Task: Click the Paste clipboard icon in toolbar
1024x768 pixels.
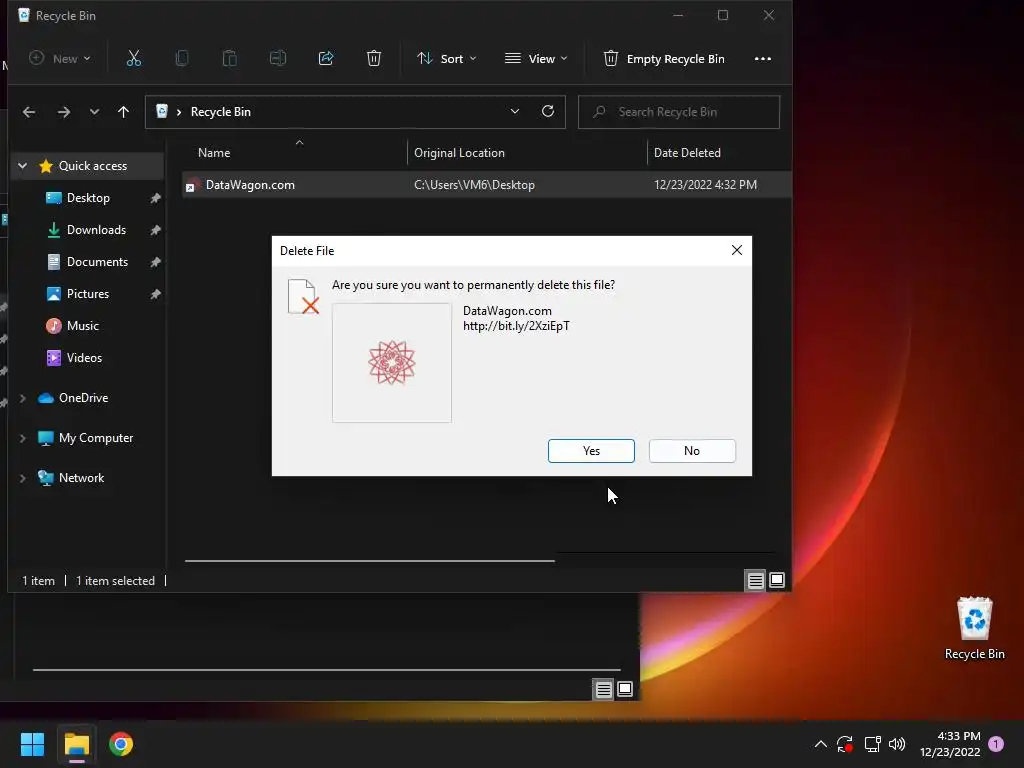Action: click(229, 58)
